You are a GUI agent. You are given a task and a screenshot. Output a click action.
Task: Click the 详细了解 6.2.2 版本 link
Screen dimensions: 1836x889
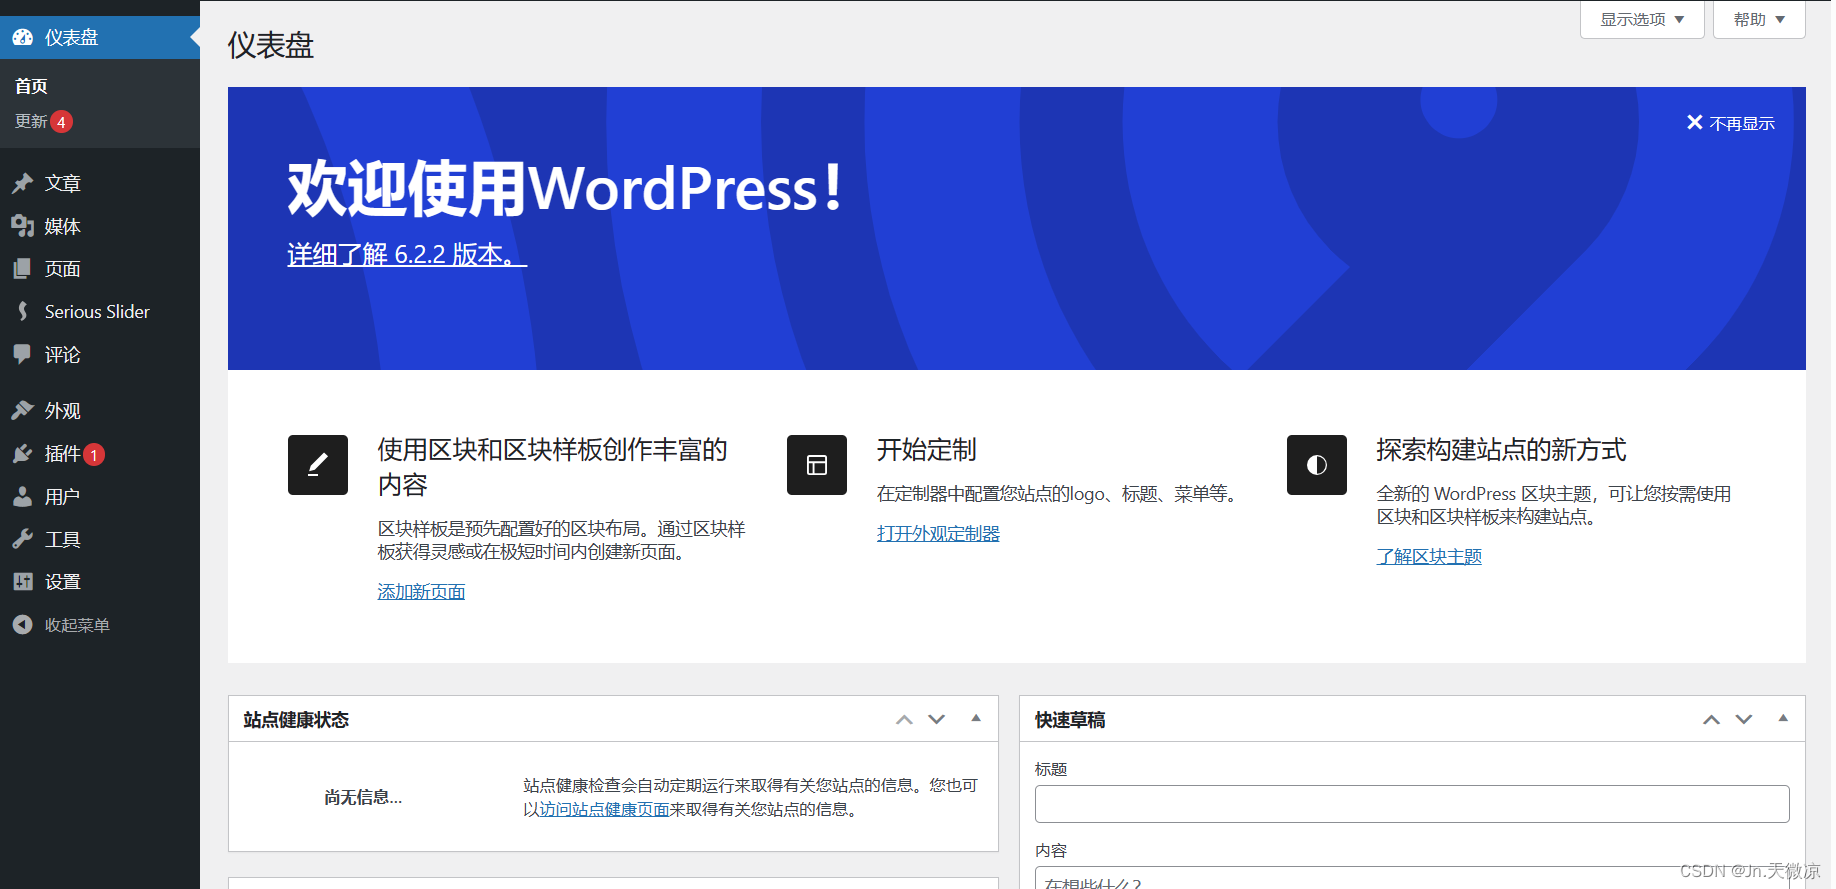pos(407,254)
